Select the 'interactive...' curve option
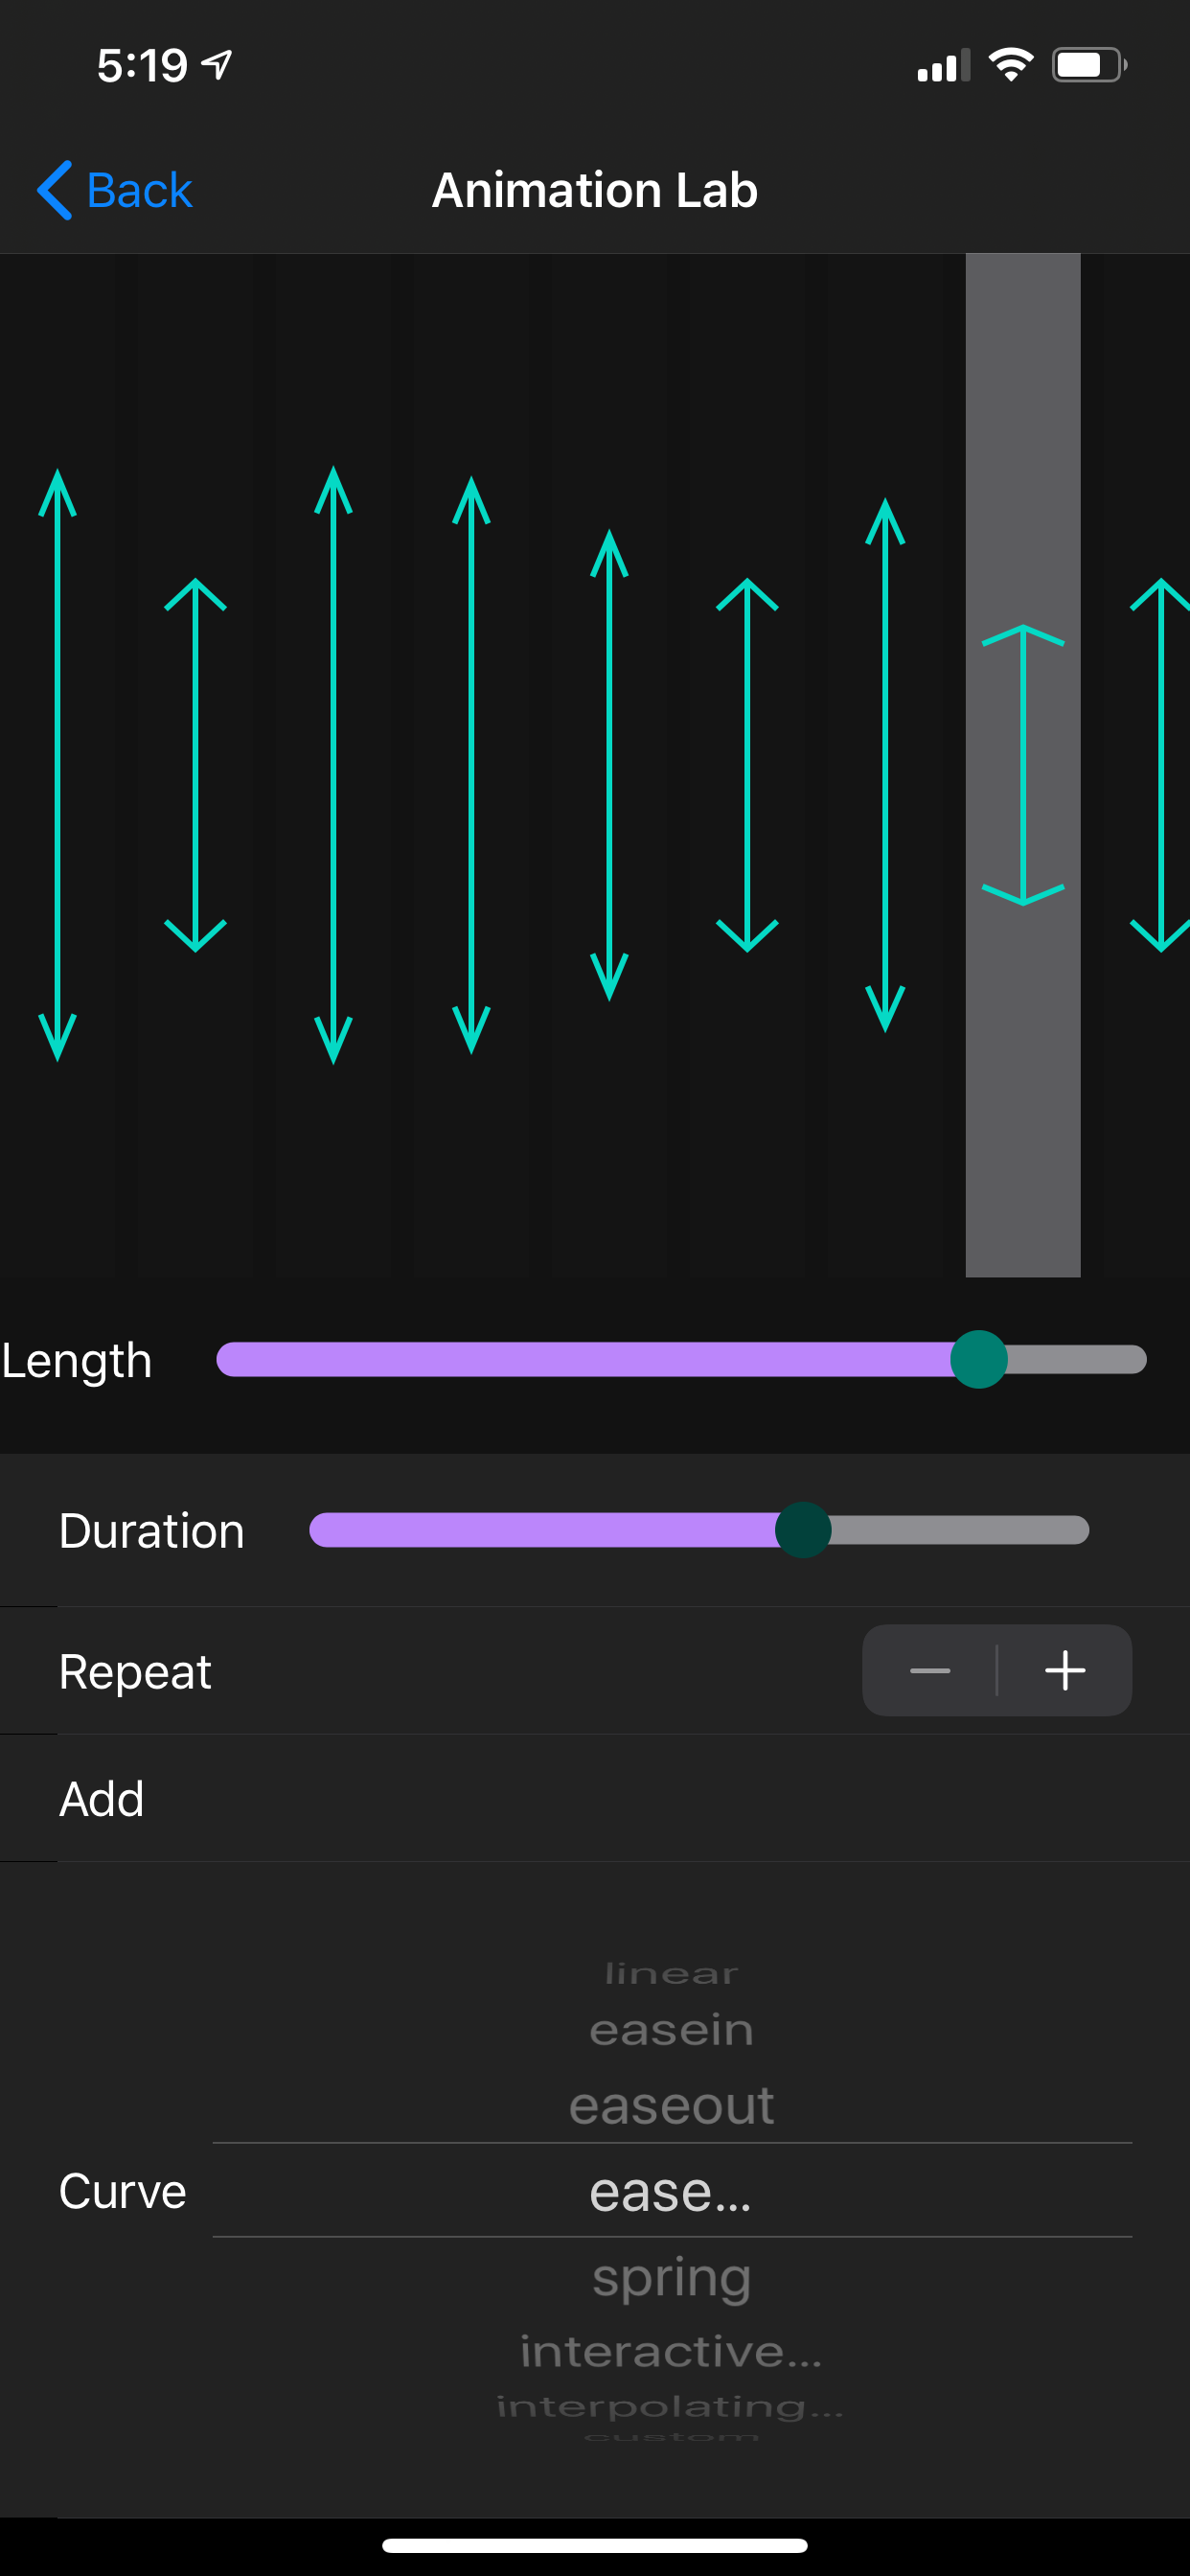 pos(668,2350)
